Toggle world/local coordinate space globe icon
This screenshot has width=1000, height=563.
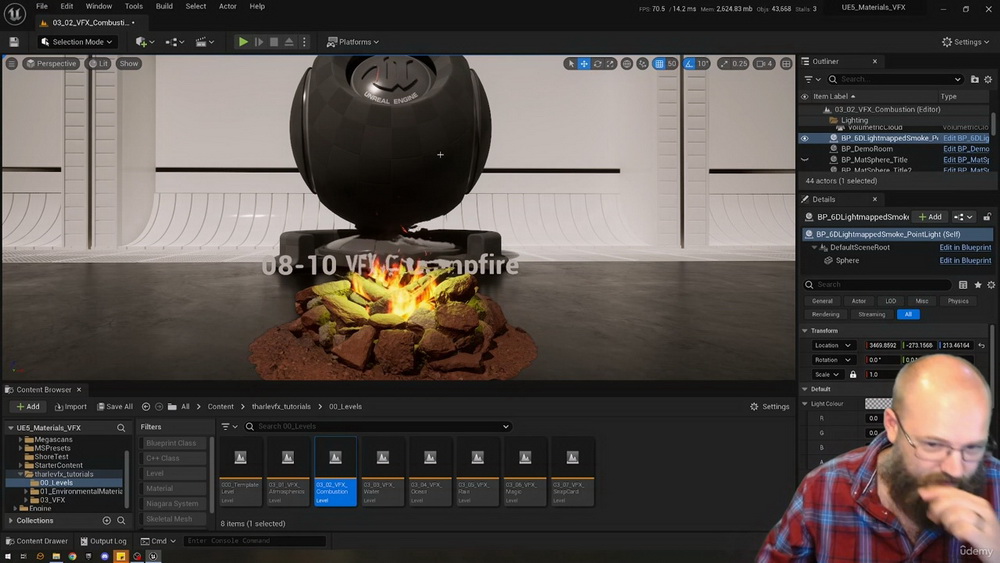627,64
